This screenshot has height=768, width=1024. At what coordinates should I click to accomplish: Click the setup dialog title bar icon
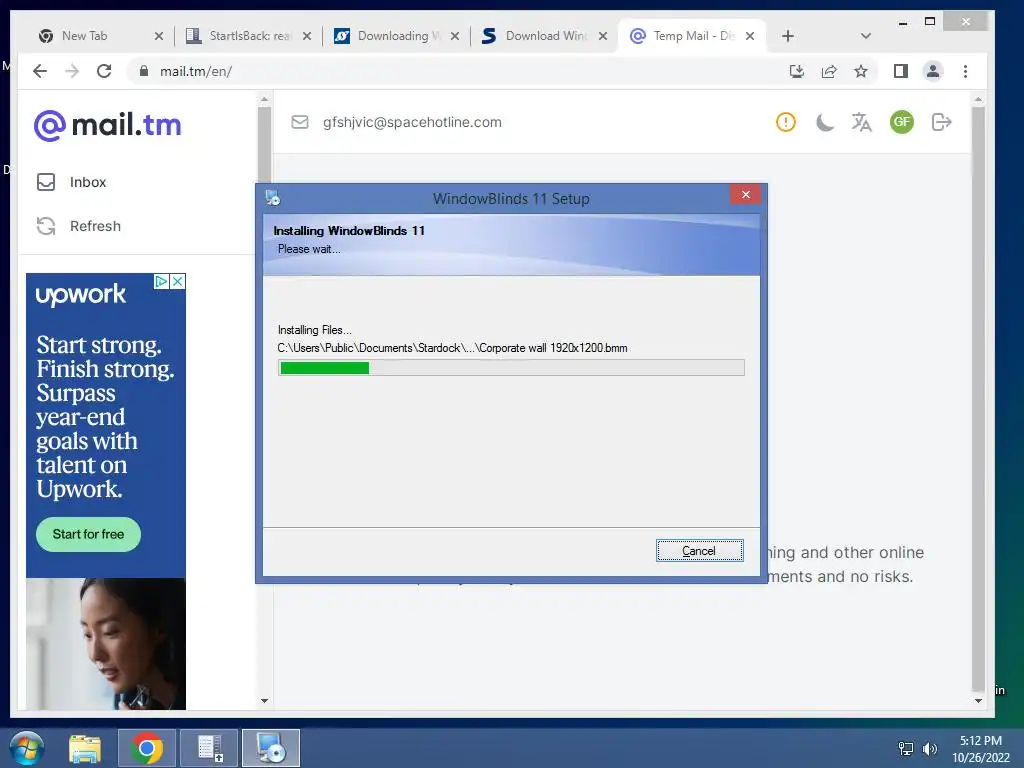click(x=273, y=197)
